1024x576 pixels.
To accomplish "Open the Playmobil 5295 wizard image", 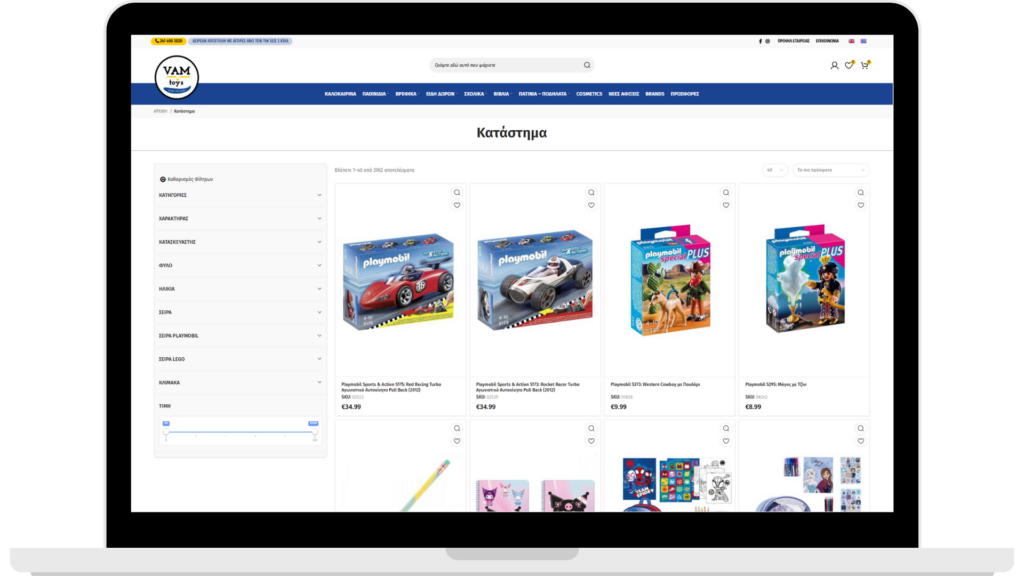I will [x=805, y=279].
